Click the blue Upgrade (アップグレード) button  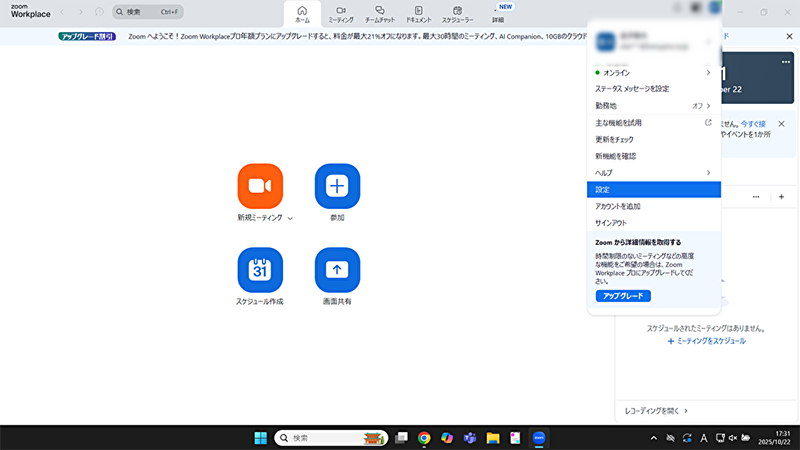pyautogui.click(x=623, y=296)
